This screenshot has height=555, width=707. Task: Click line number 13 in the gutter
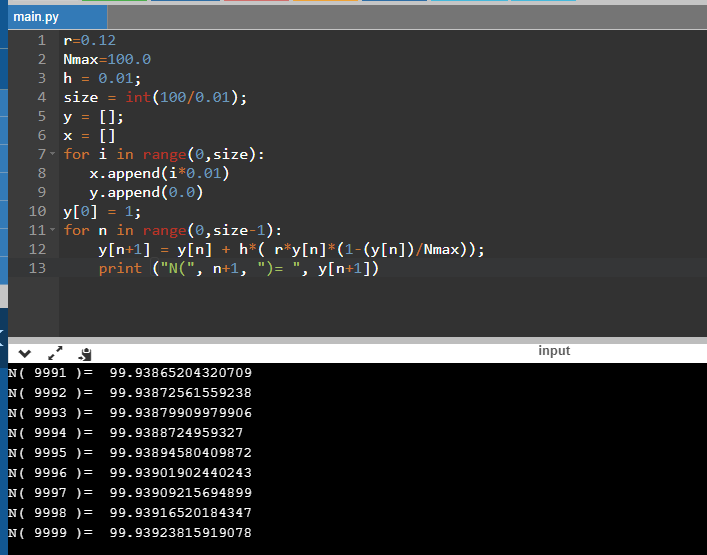click(37, 268)
